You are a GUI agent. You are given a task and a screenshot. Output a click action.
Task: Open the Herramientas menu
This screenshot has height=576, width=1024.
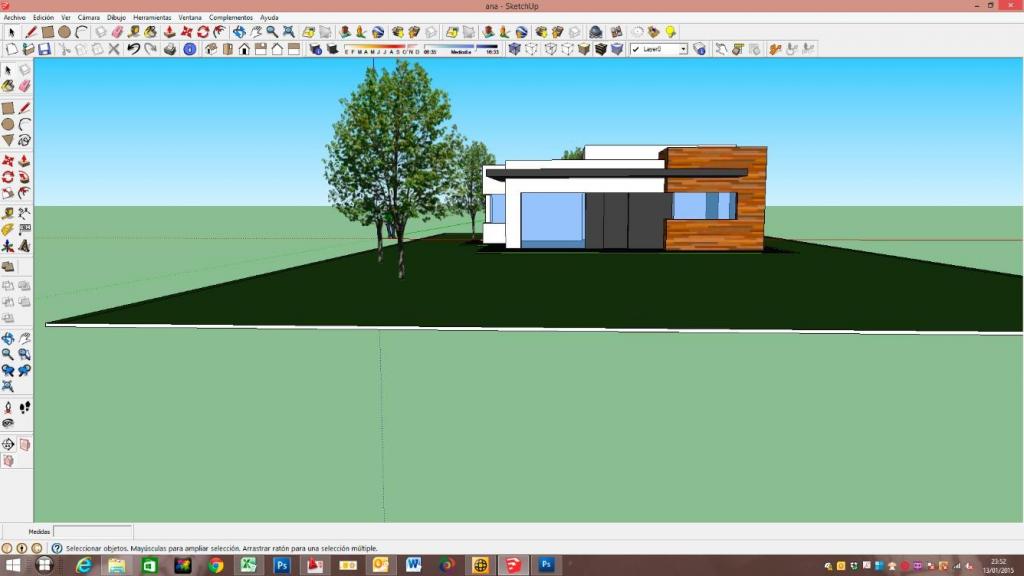pyautogui.click(x=152, y=18)
